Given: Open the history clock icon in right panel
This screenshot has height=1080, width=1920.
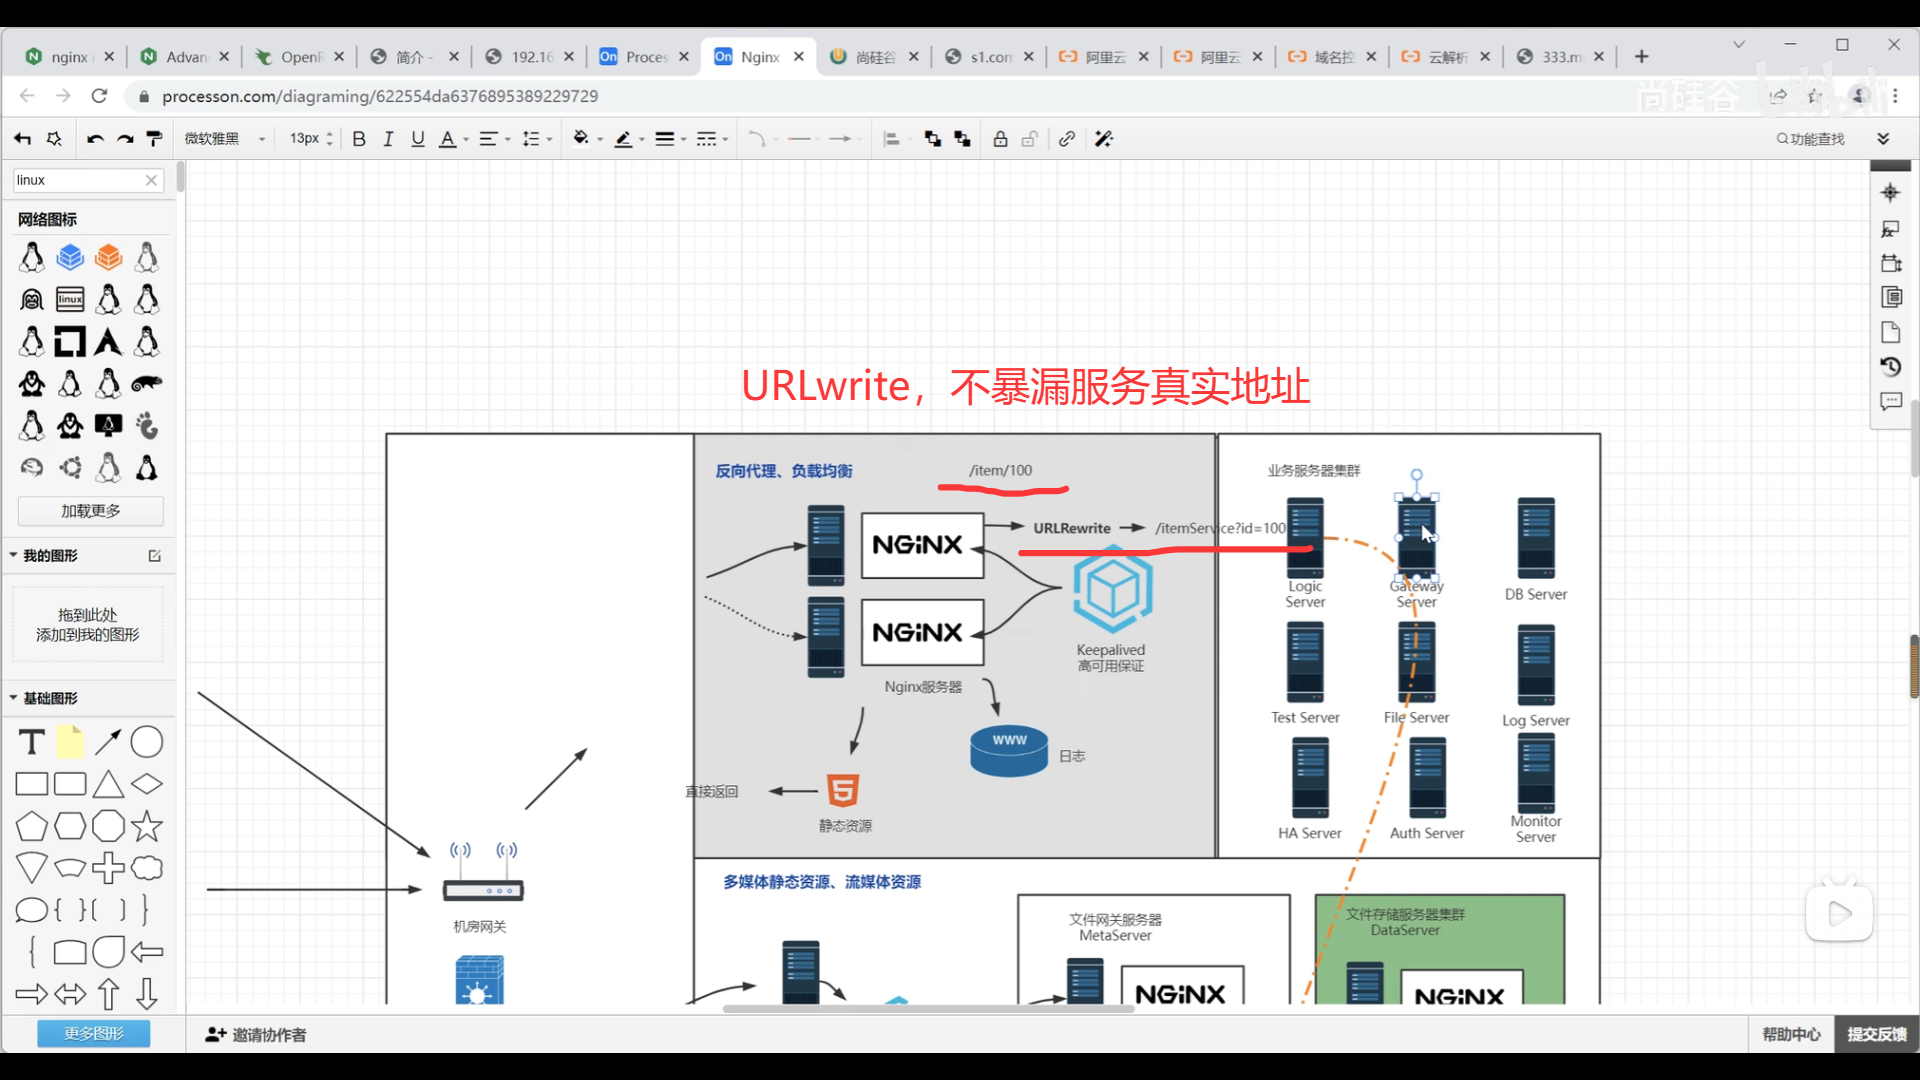Looking at the screenshot, I should (1890, 367).
